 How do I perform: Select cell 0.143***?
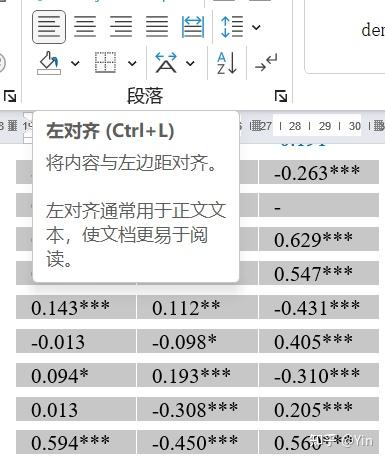click(x=76, y=307)
